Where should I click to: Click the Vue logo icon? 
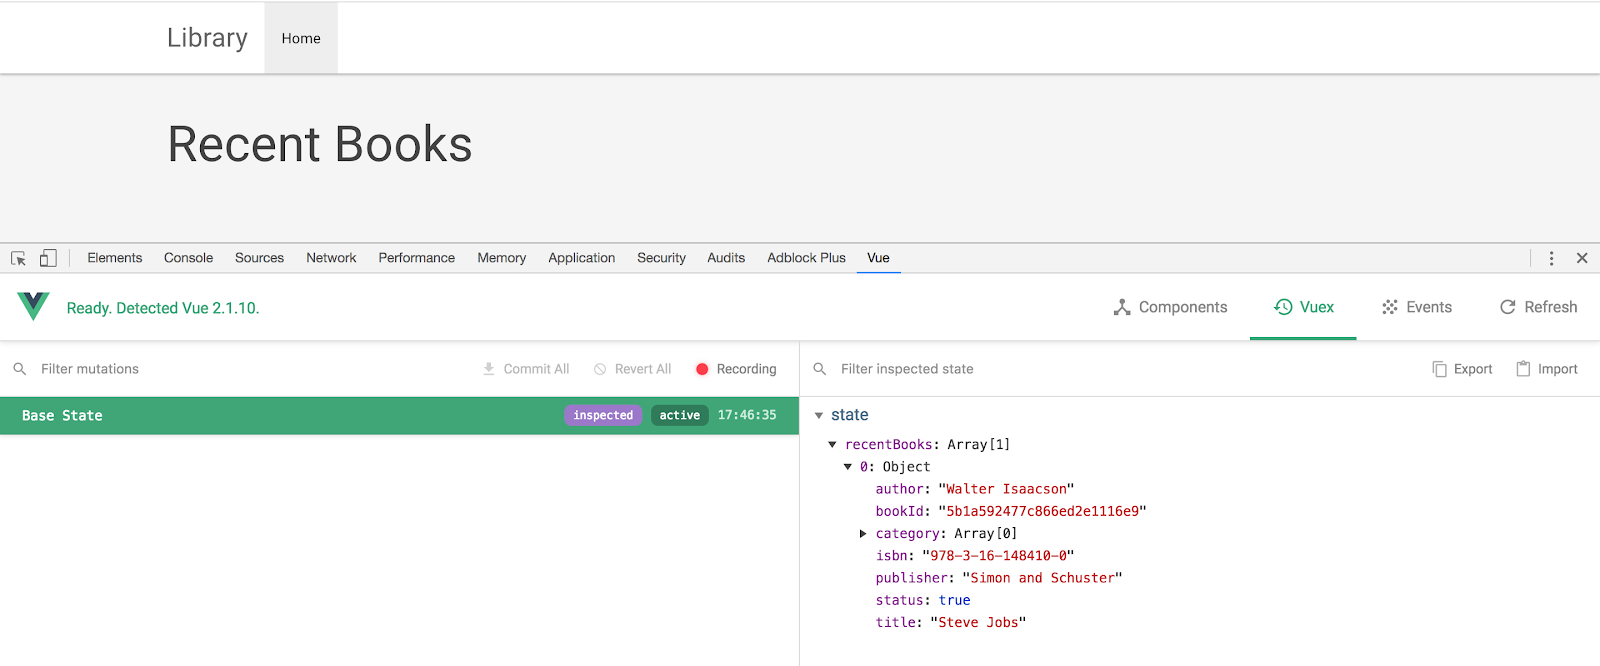tap(33, 306)
